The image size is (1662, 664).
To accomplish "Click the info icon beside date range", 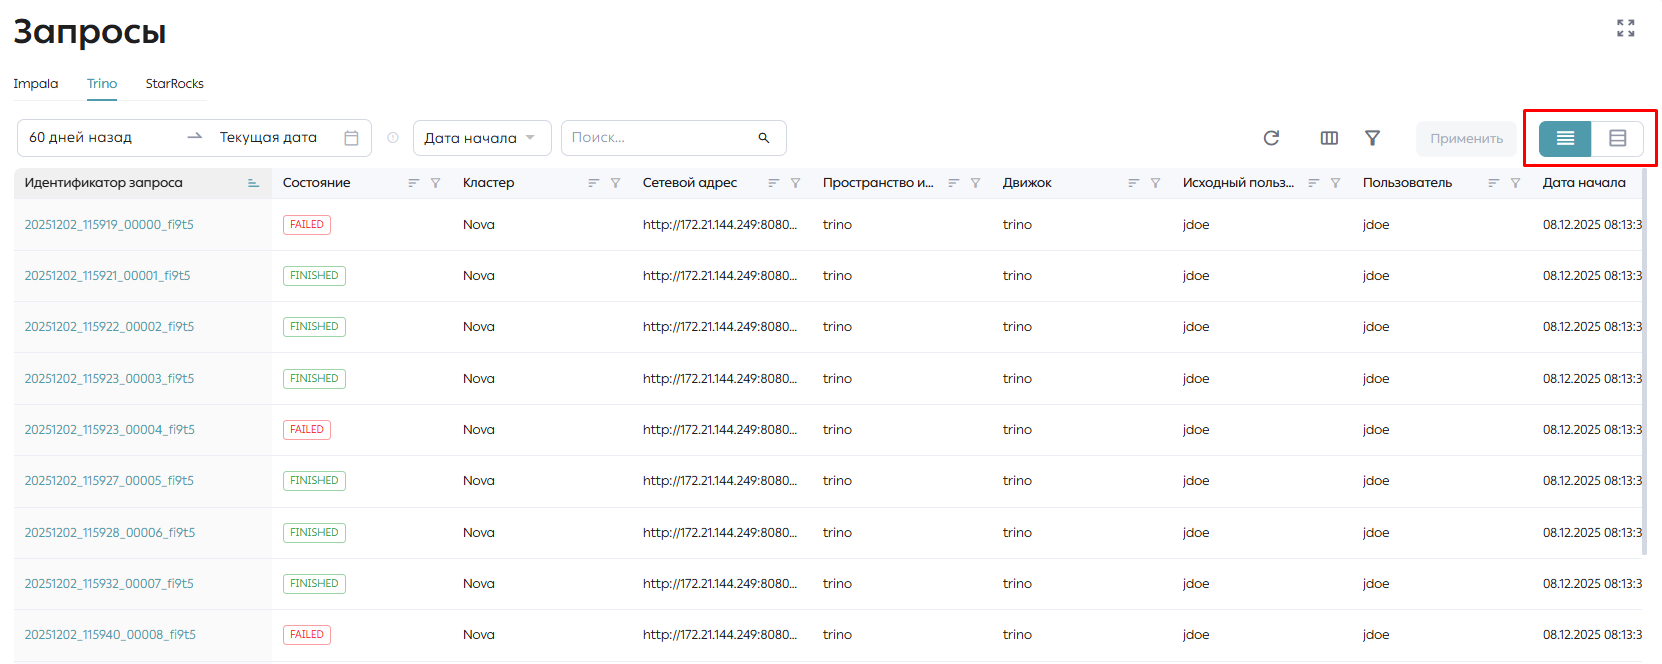I will click(393, 138).
